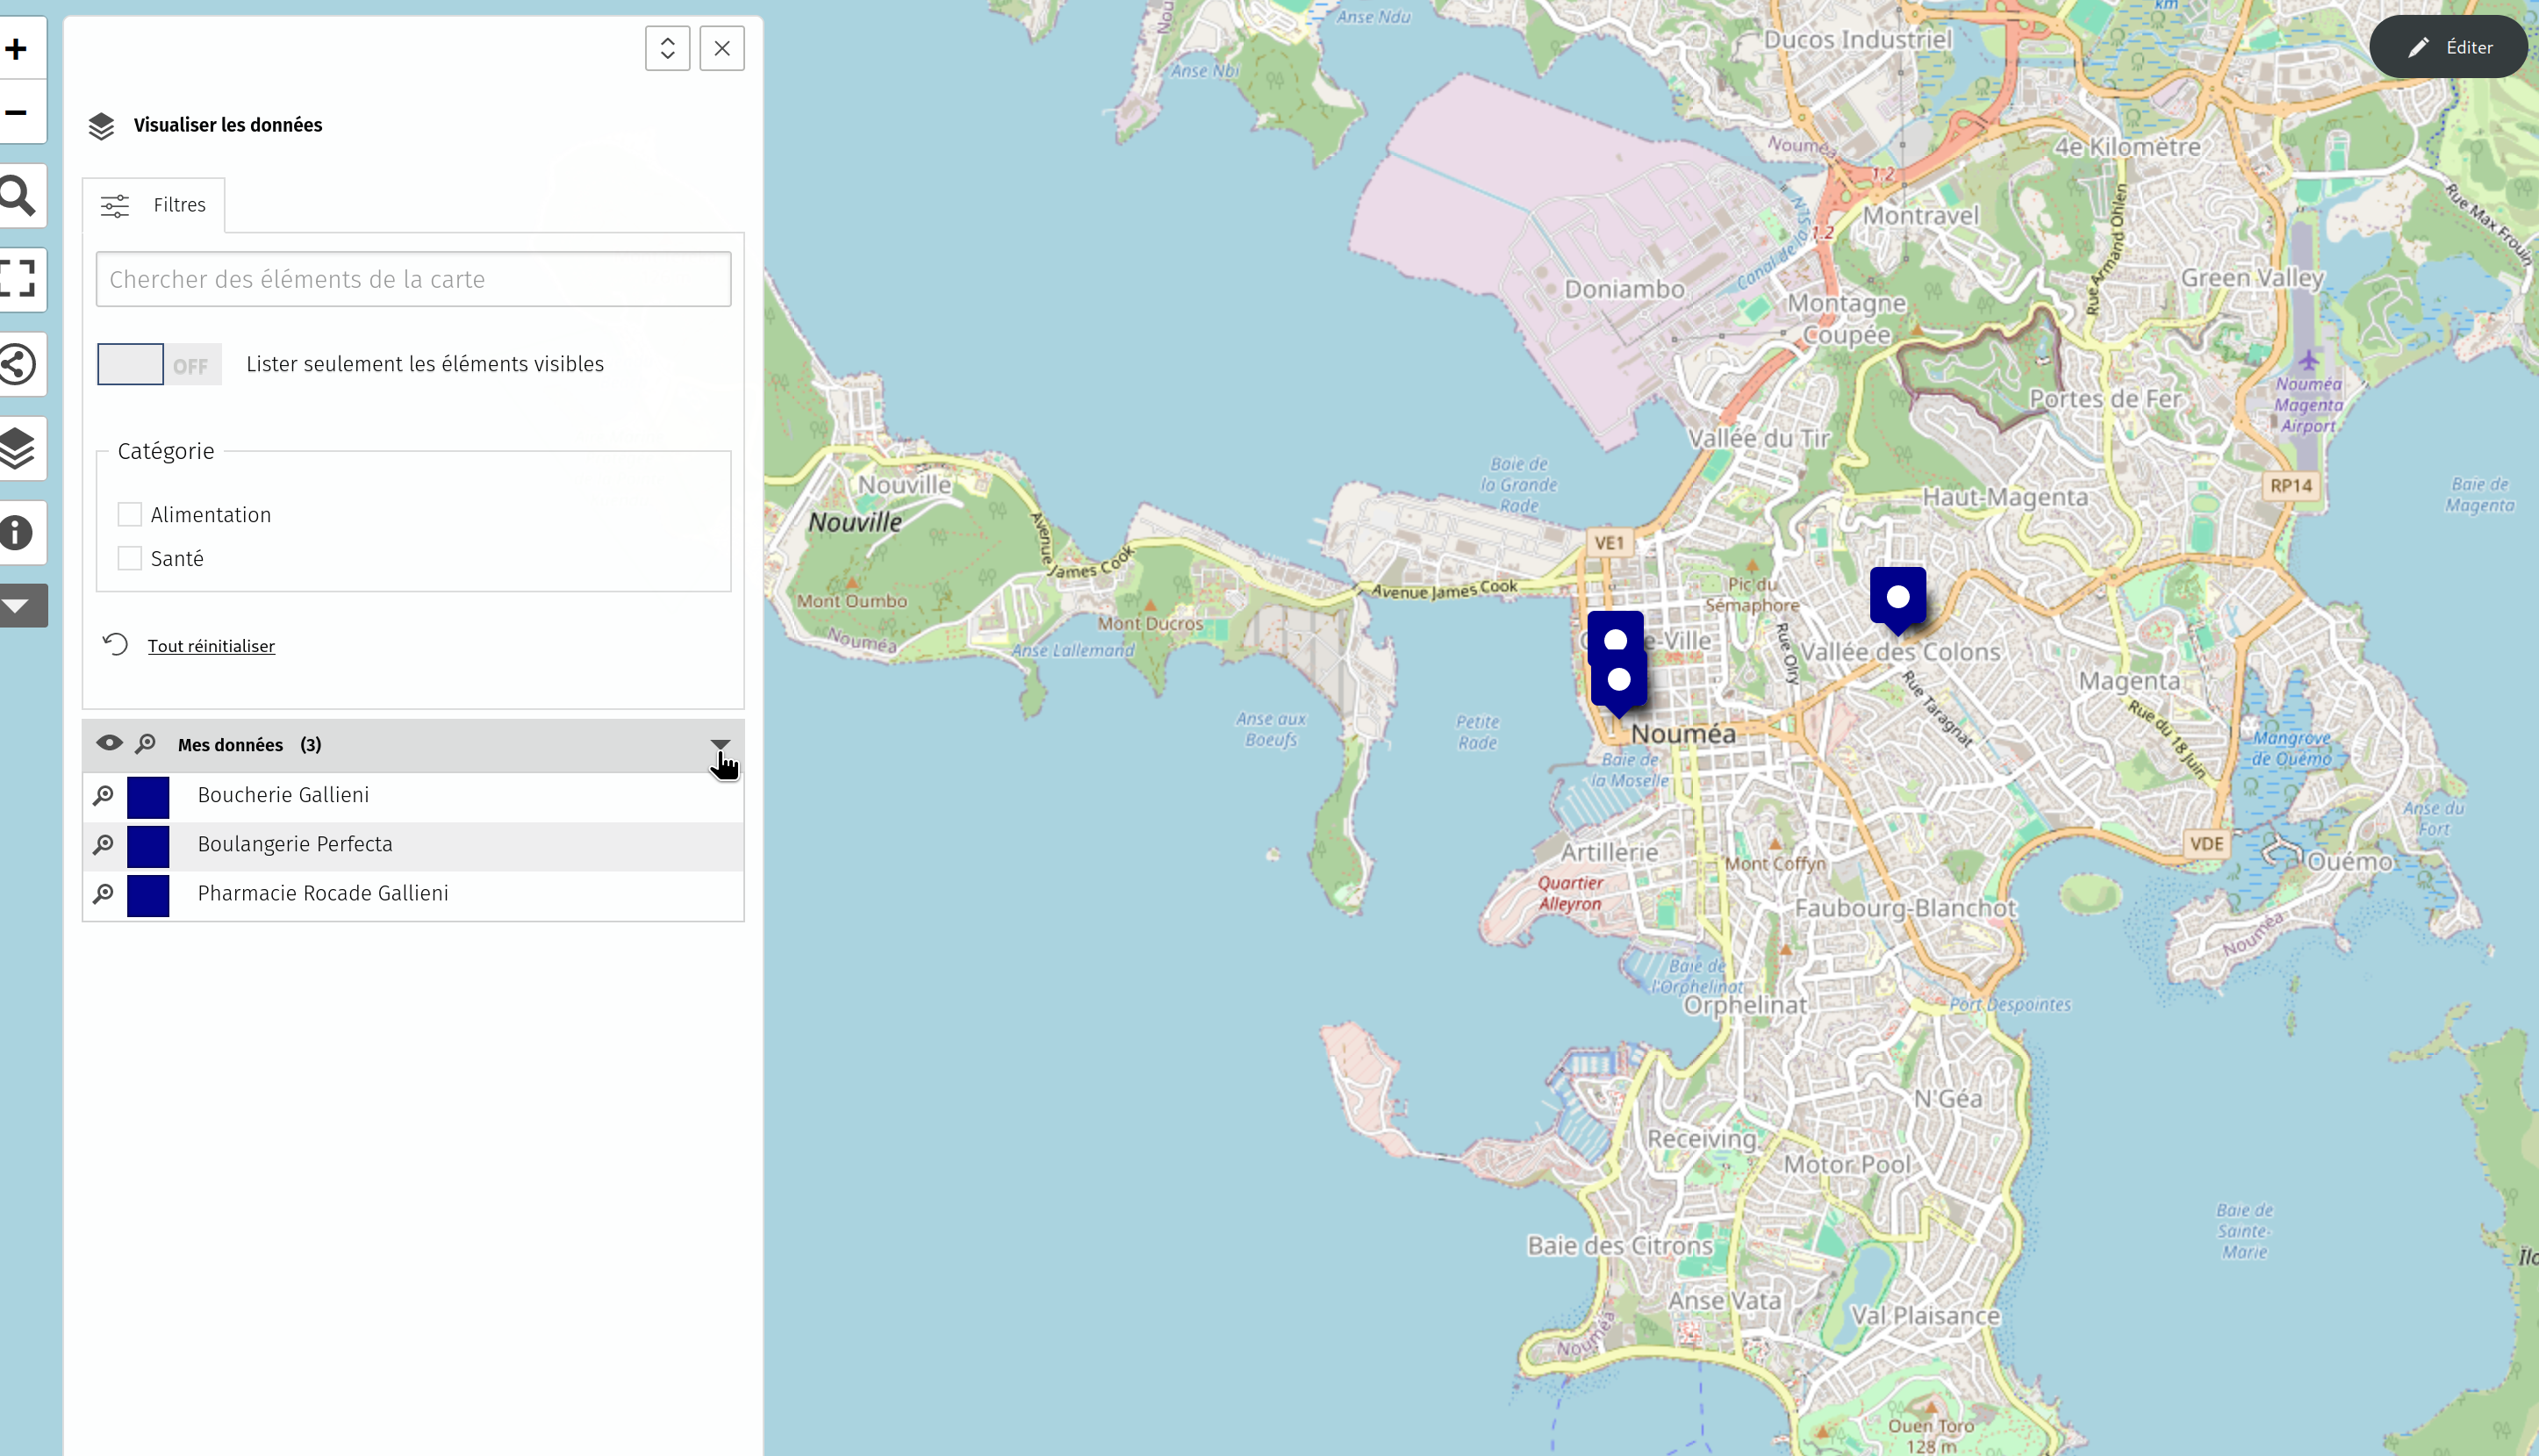Check the Alimentation category checkbox
The image size is (2539, 1456).
130,514
